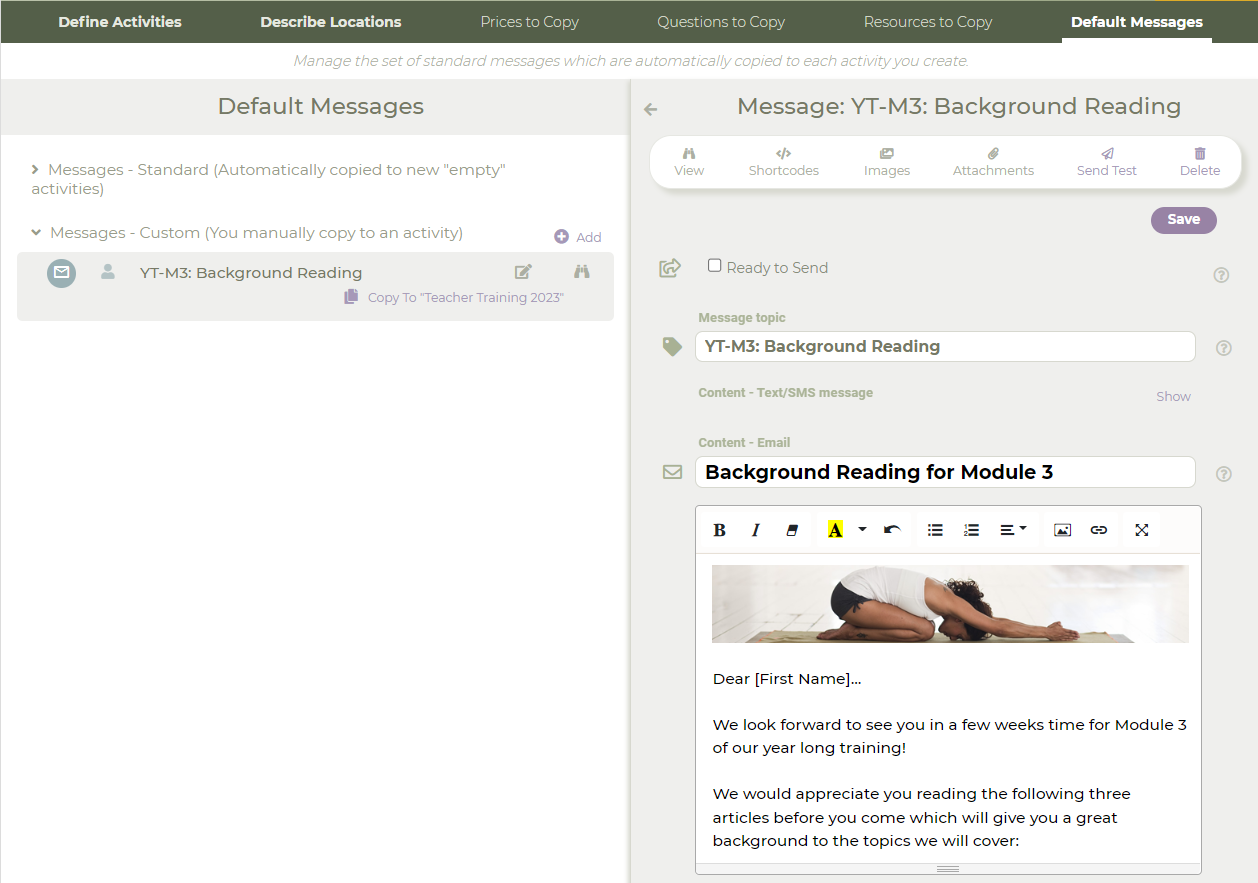Click the share icon next to Ready to Send
Viewport: 1258px width, 883px height.
670,267
